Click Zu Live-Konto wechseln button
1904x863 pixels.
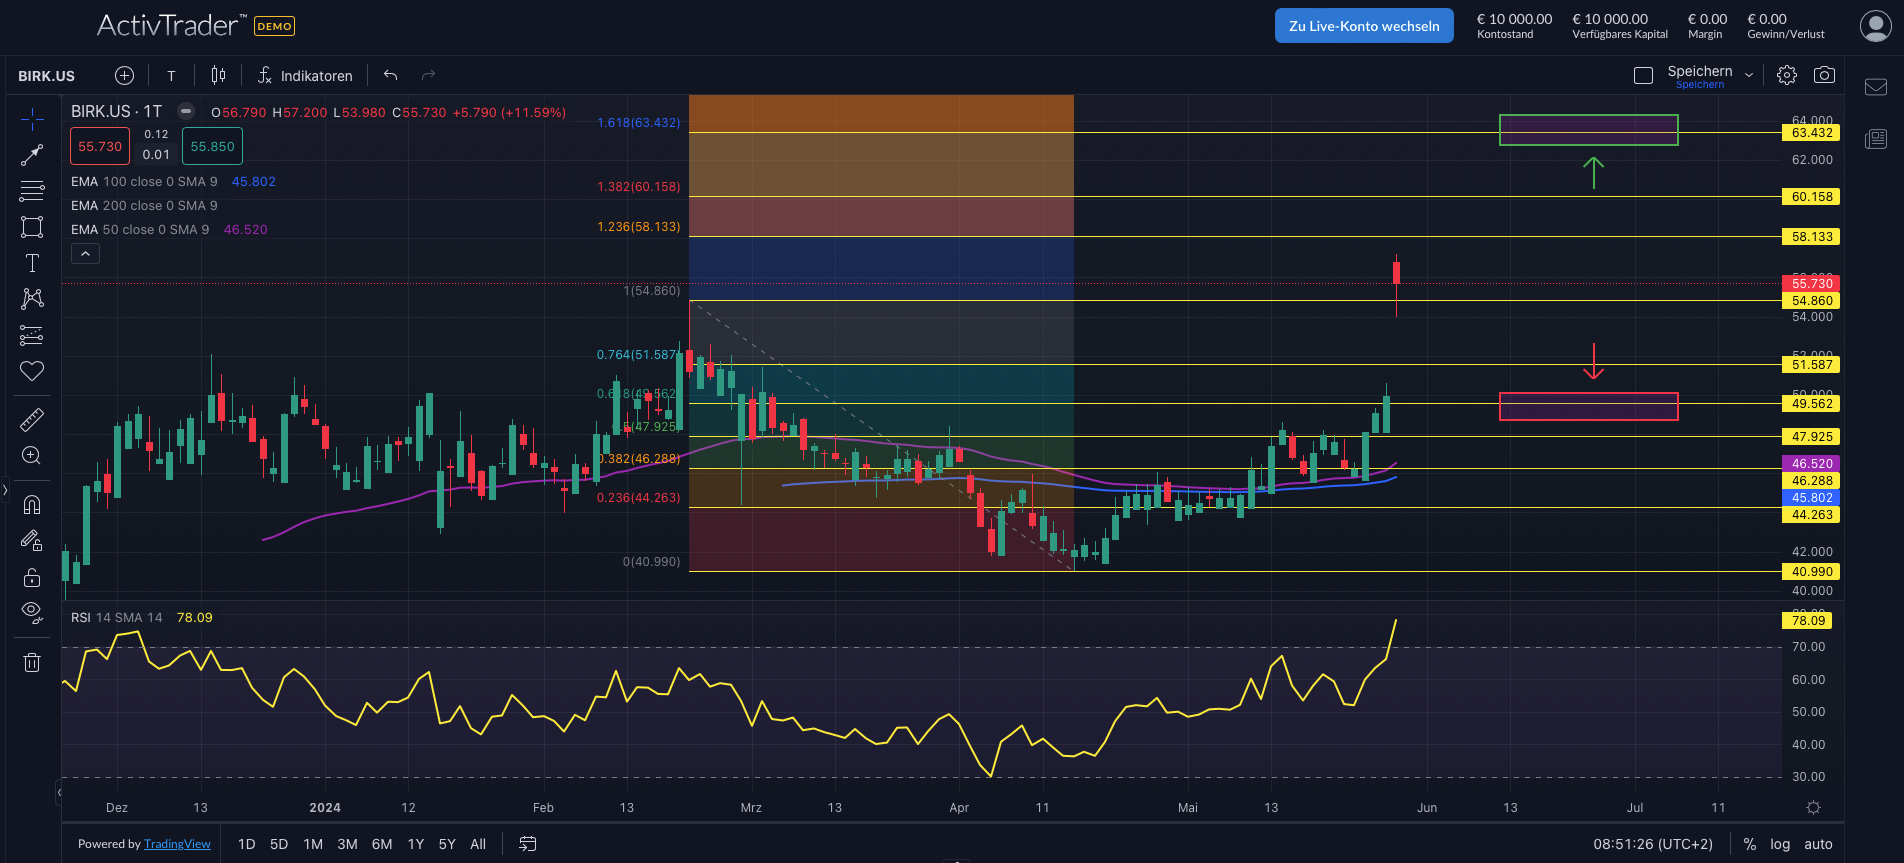(1364, 26)
